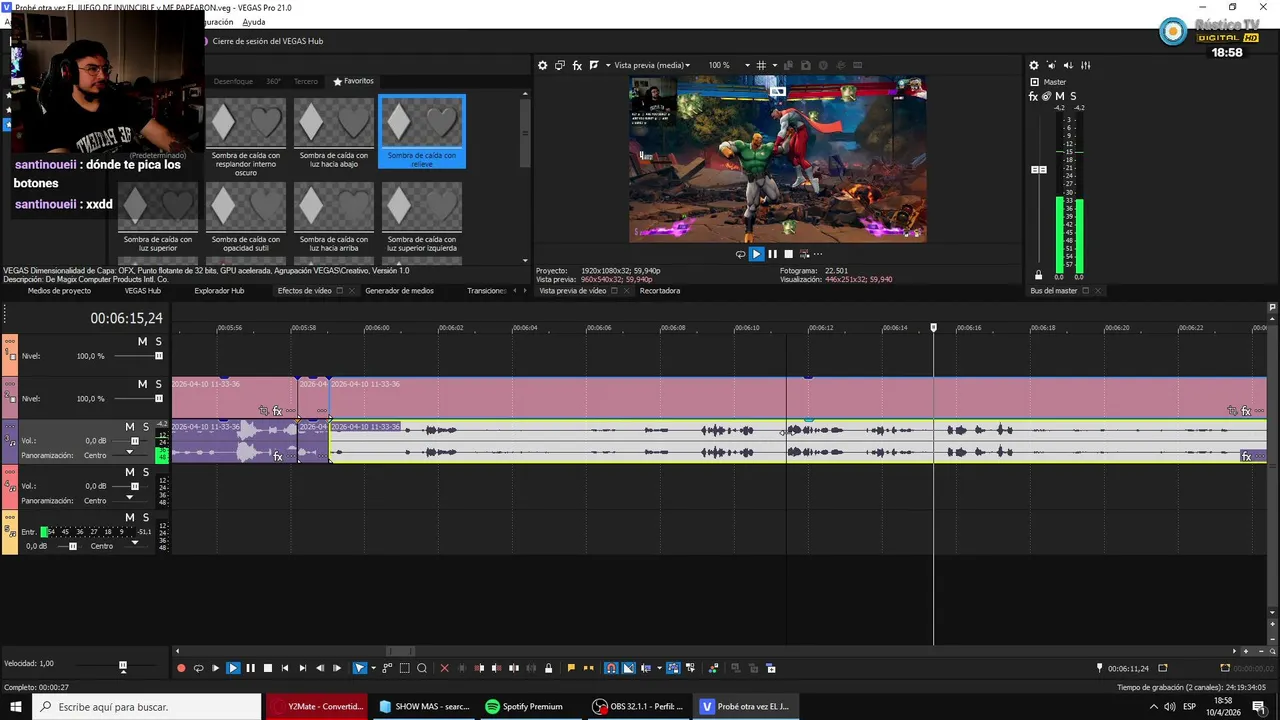The width and height of the screenshot is (1280, 720).
Task: Solo the Master bus
Action: [x=1073, y=97]
